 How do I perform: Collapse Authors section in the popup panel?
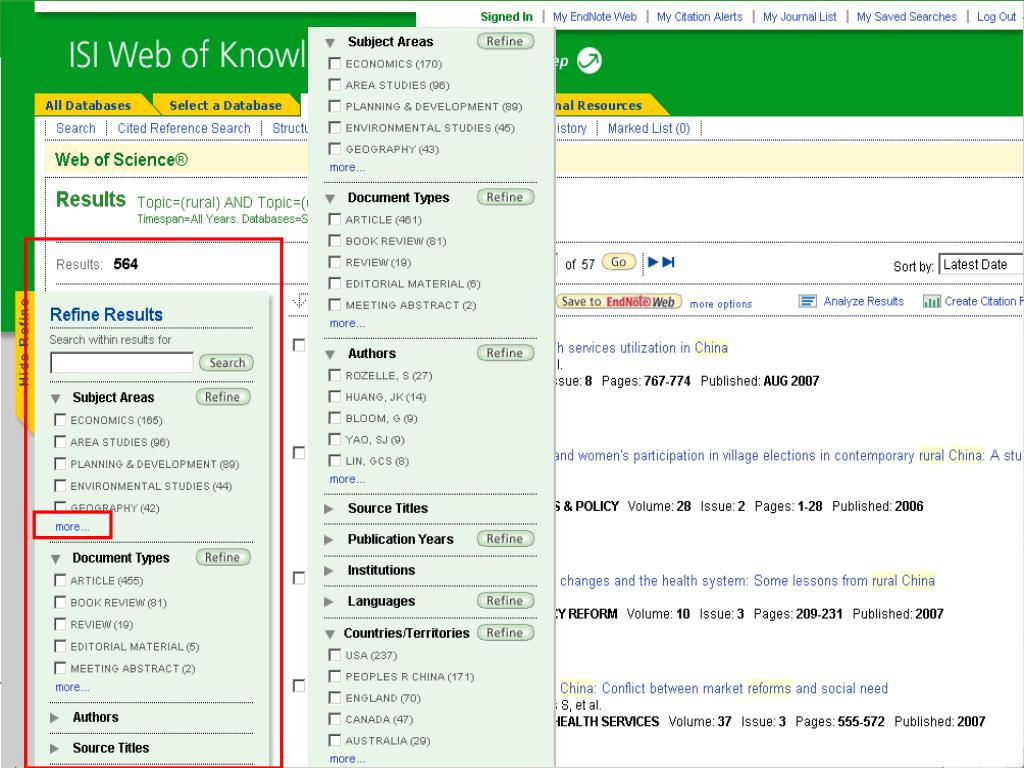[330, 355]
